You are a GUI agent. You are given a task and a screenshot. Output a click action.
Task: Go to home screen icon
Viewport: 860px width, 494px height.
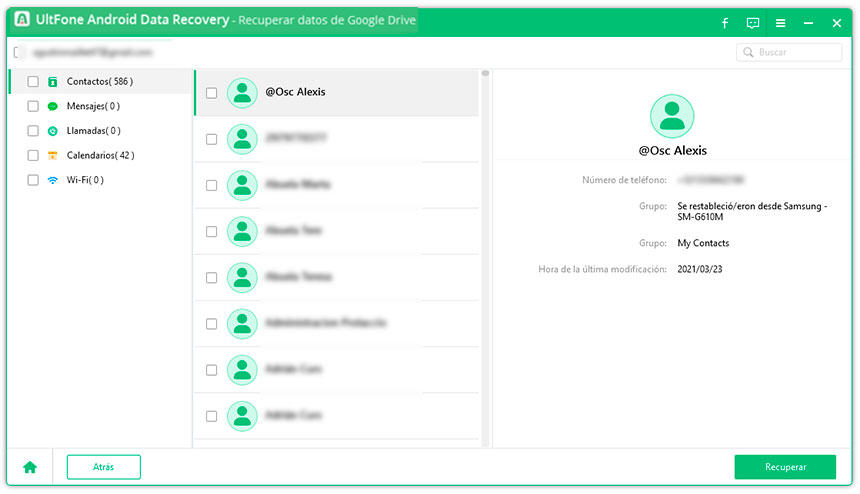(x=30, y=467)
